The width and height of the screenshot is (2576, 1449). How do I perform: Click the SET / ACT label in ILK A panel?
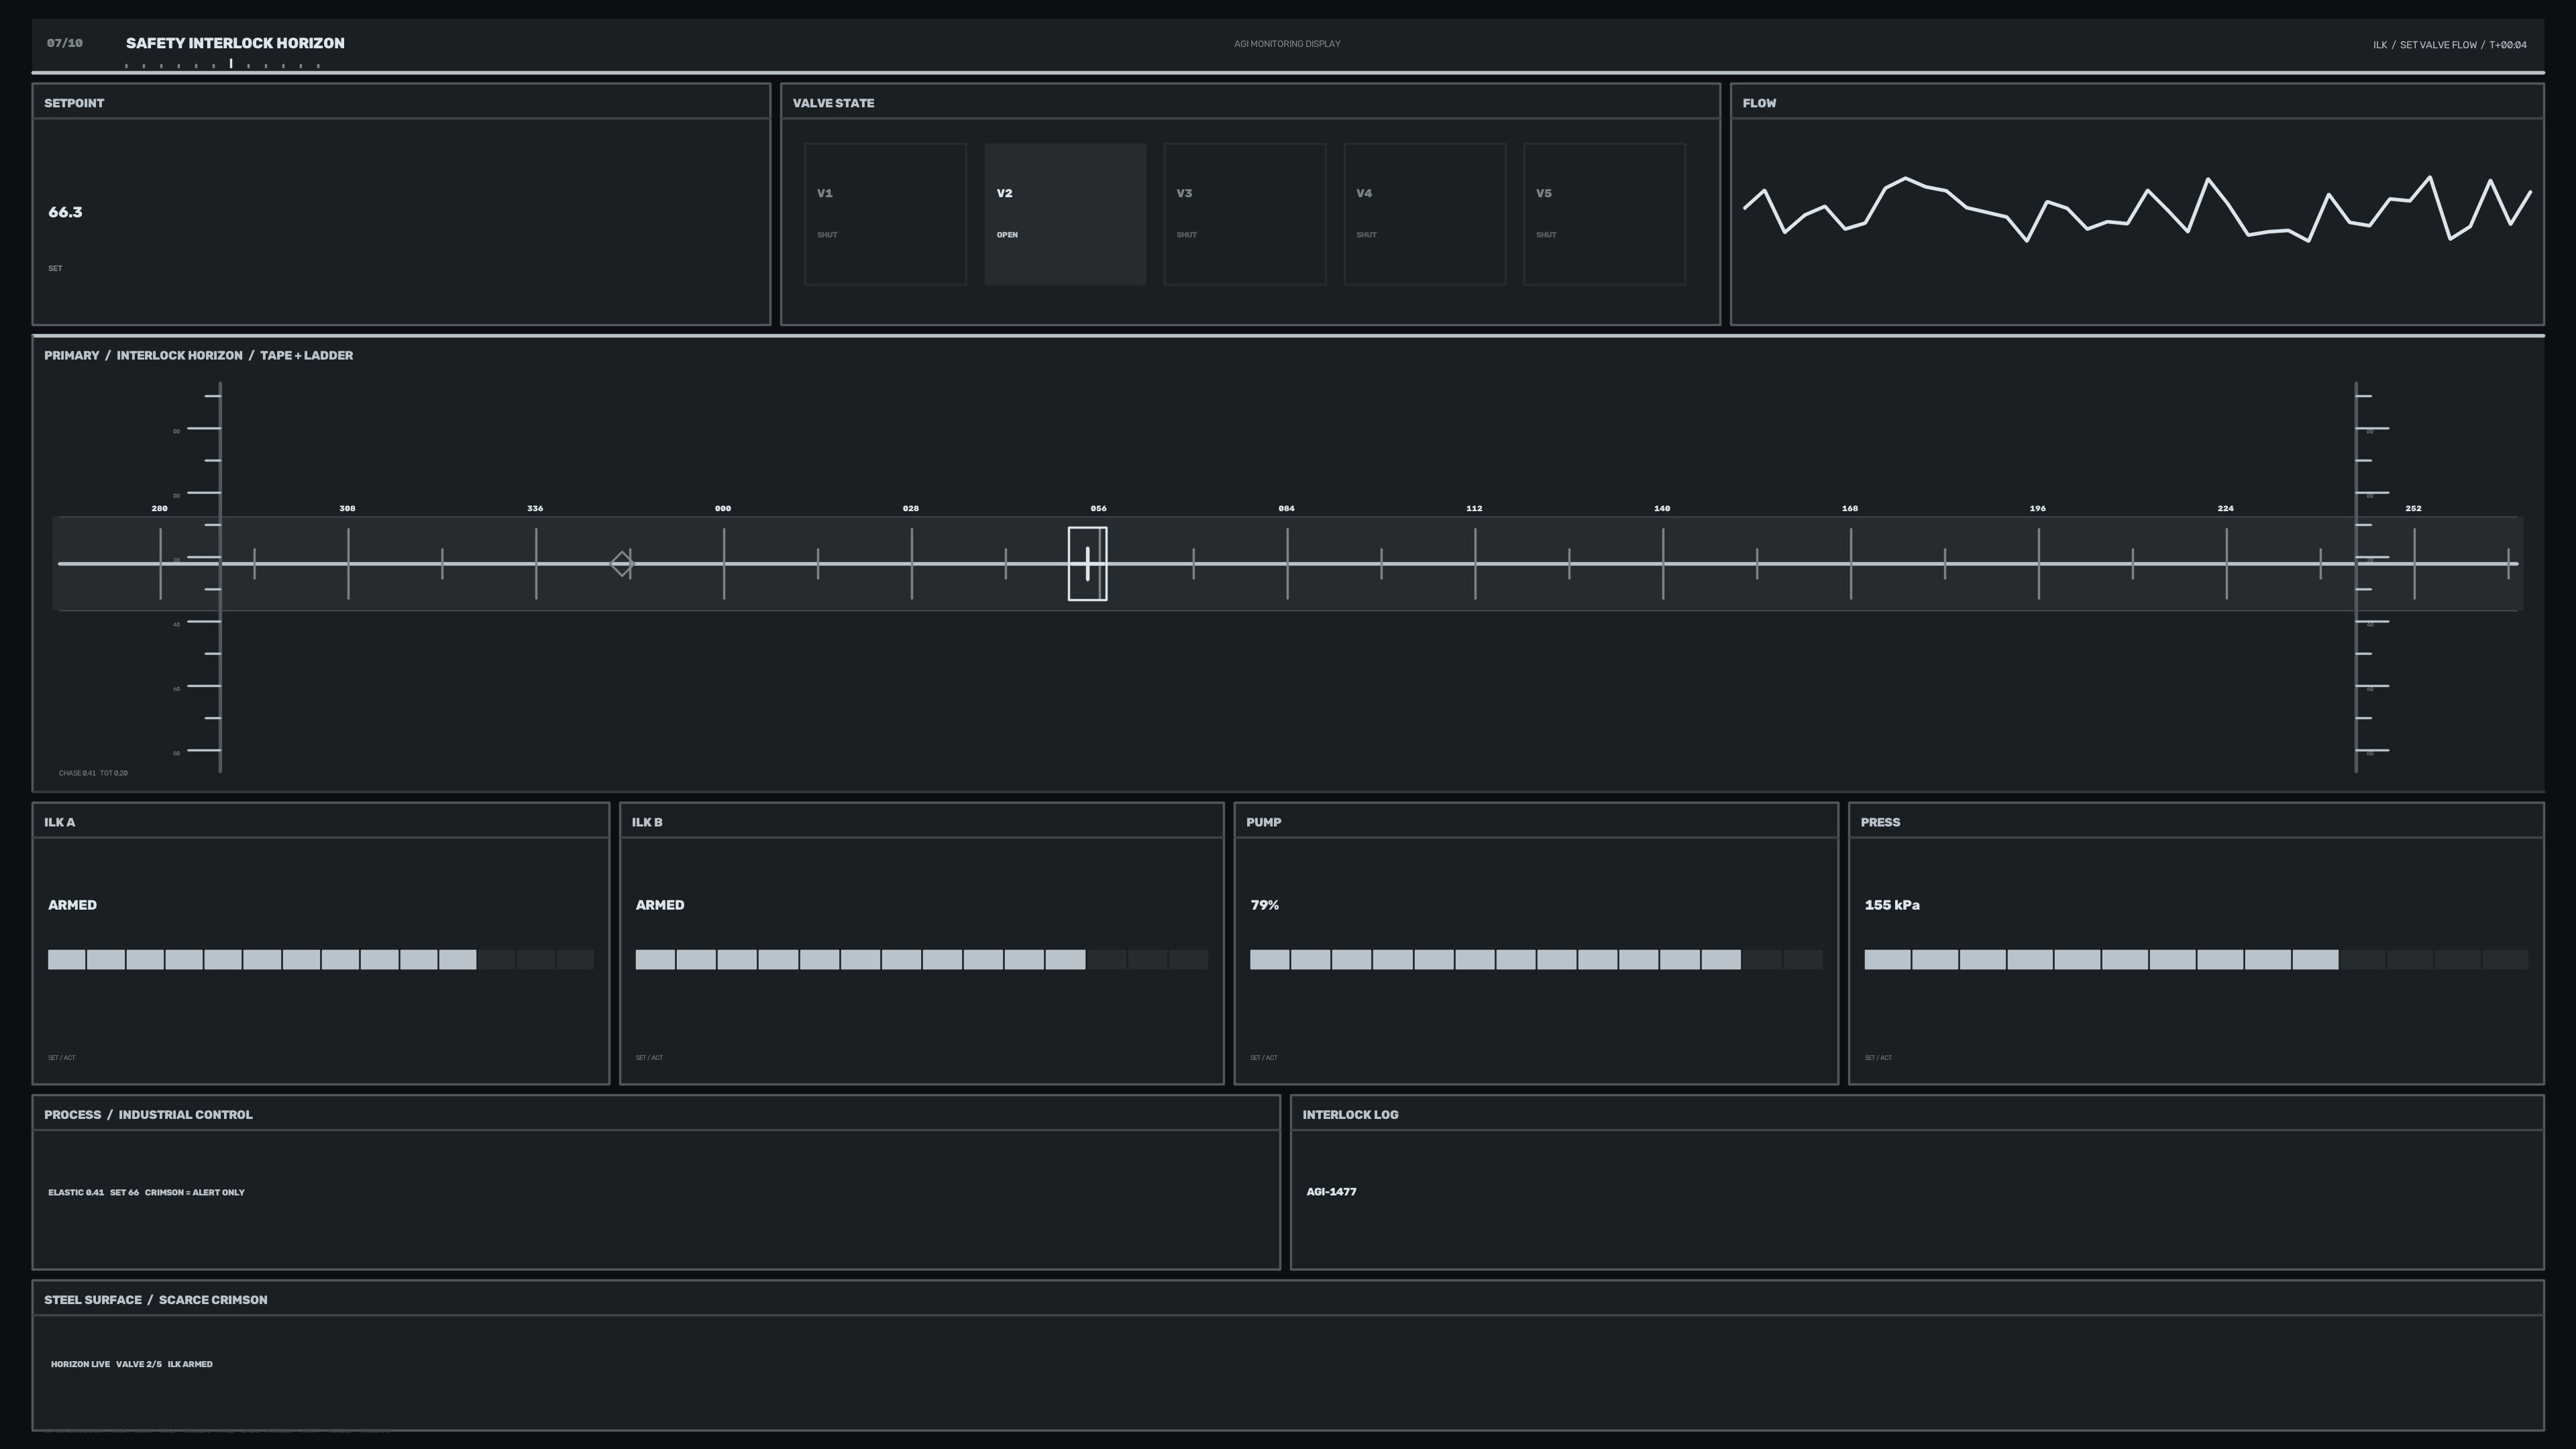61,1057
